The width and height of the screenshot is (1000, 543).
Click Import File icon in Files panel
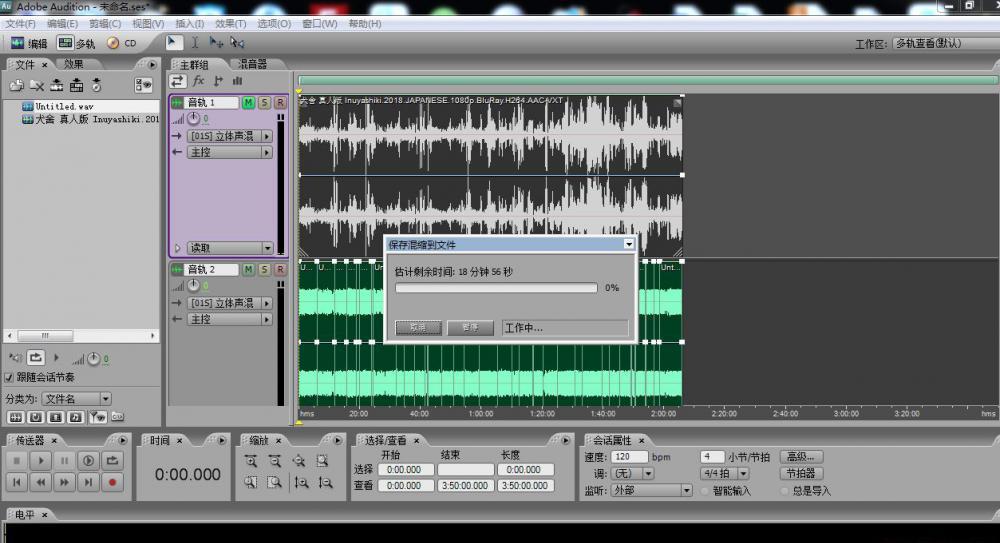point(17,85)
